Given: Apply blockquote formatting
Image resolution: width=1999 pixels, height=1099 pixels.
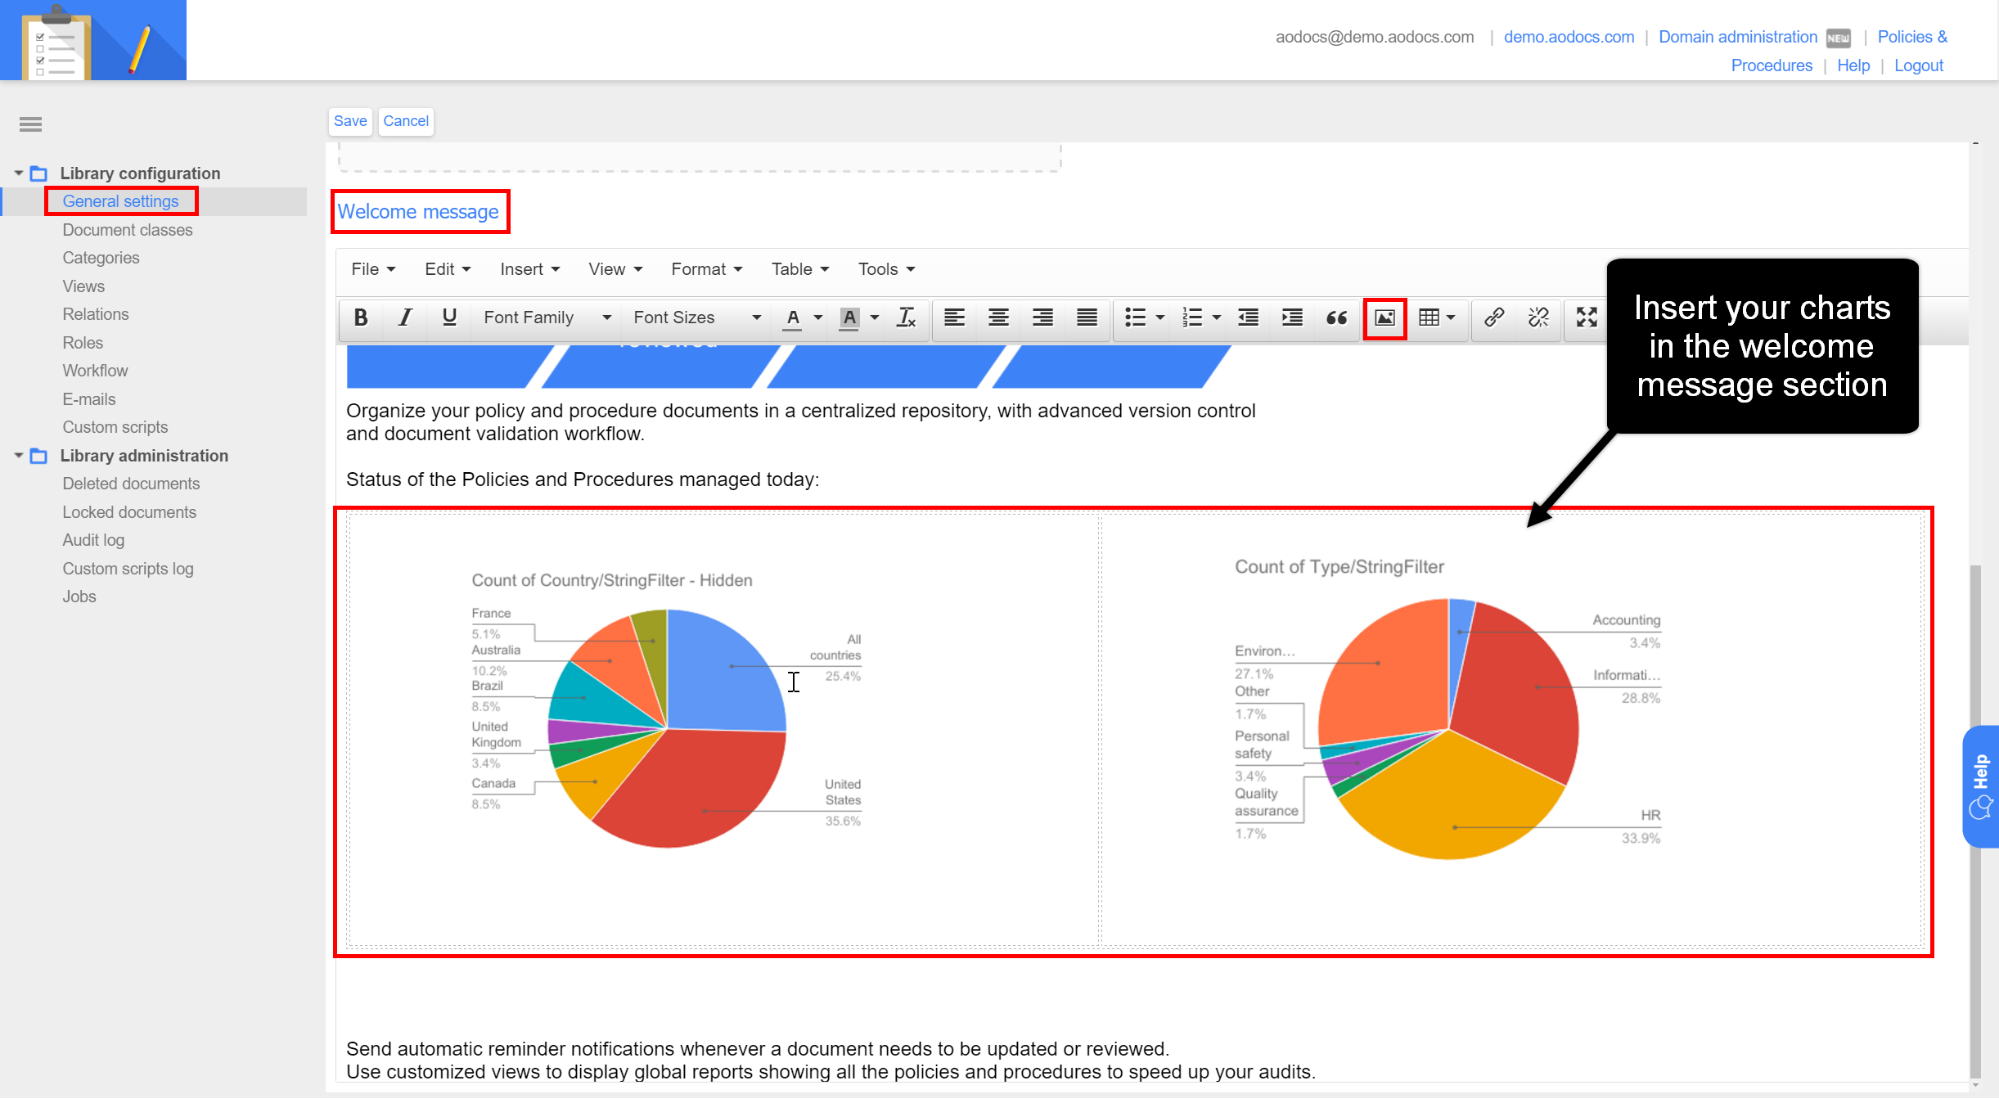Looking at the screenshot, I should tap(1337, 318).
